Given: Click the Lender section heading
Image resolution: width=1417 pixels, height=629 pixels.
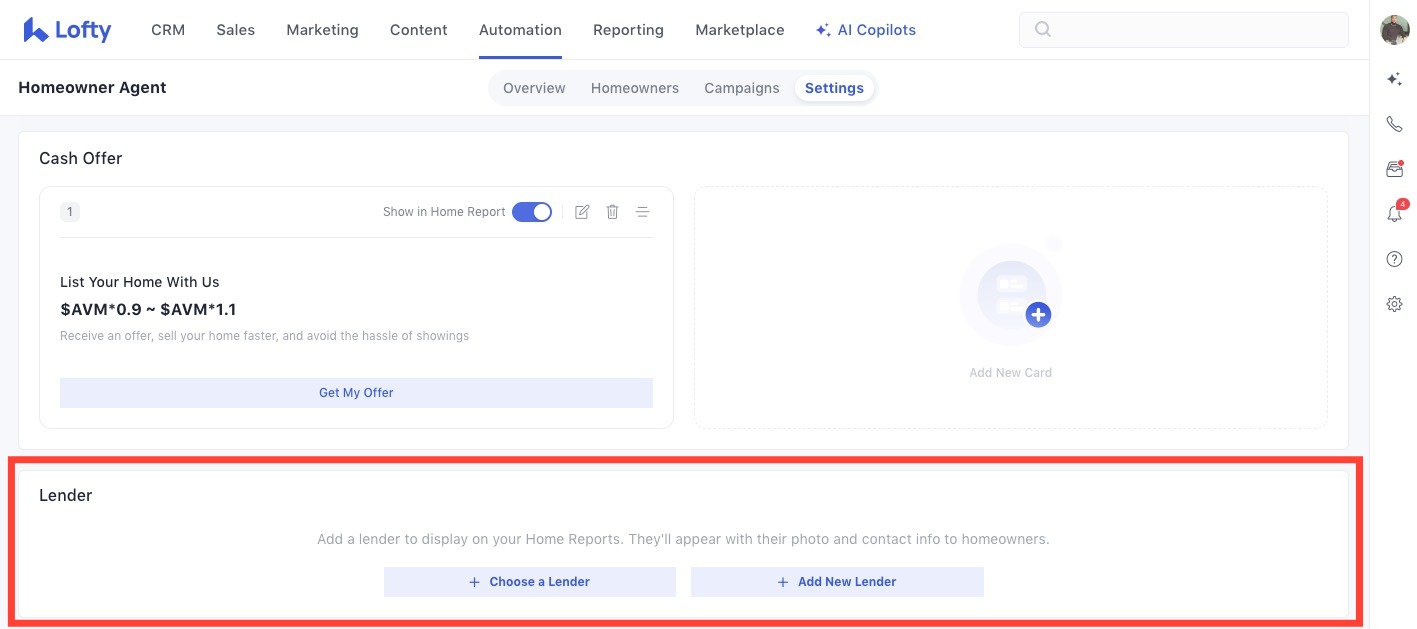Looking at the screenshot, I should (65, 495).
